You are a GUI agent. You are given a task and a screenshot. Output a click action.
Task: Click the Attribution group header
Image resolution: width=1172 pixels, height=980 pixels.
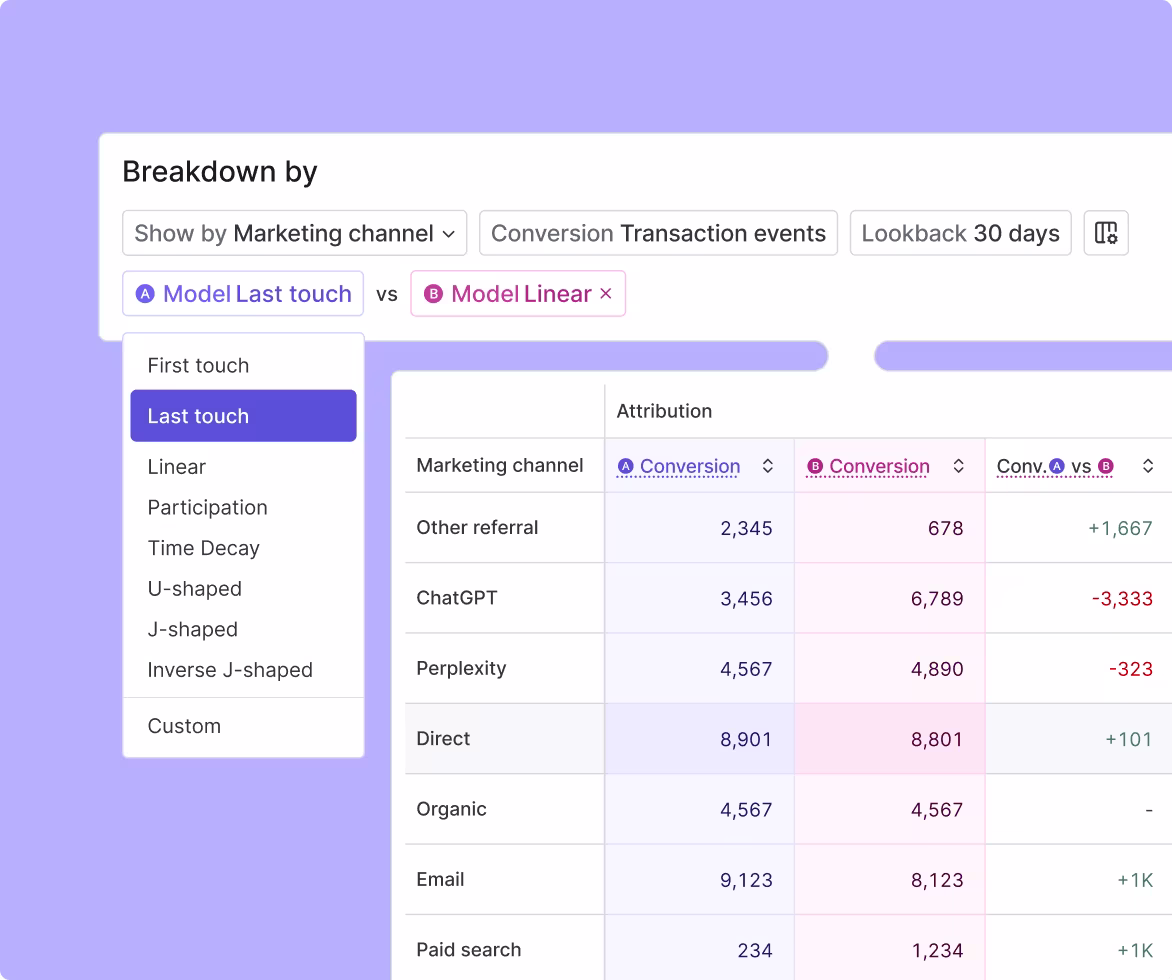coord(664,411)
